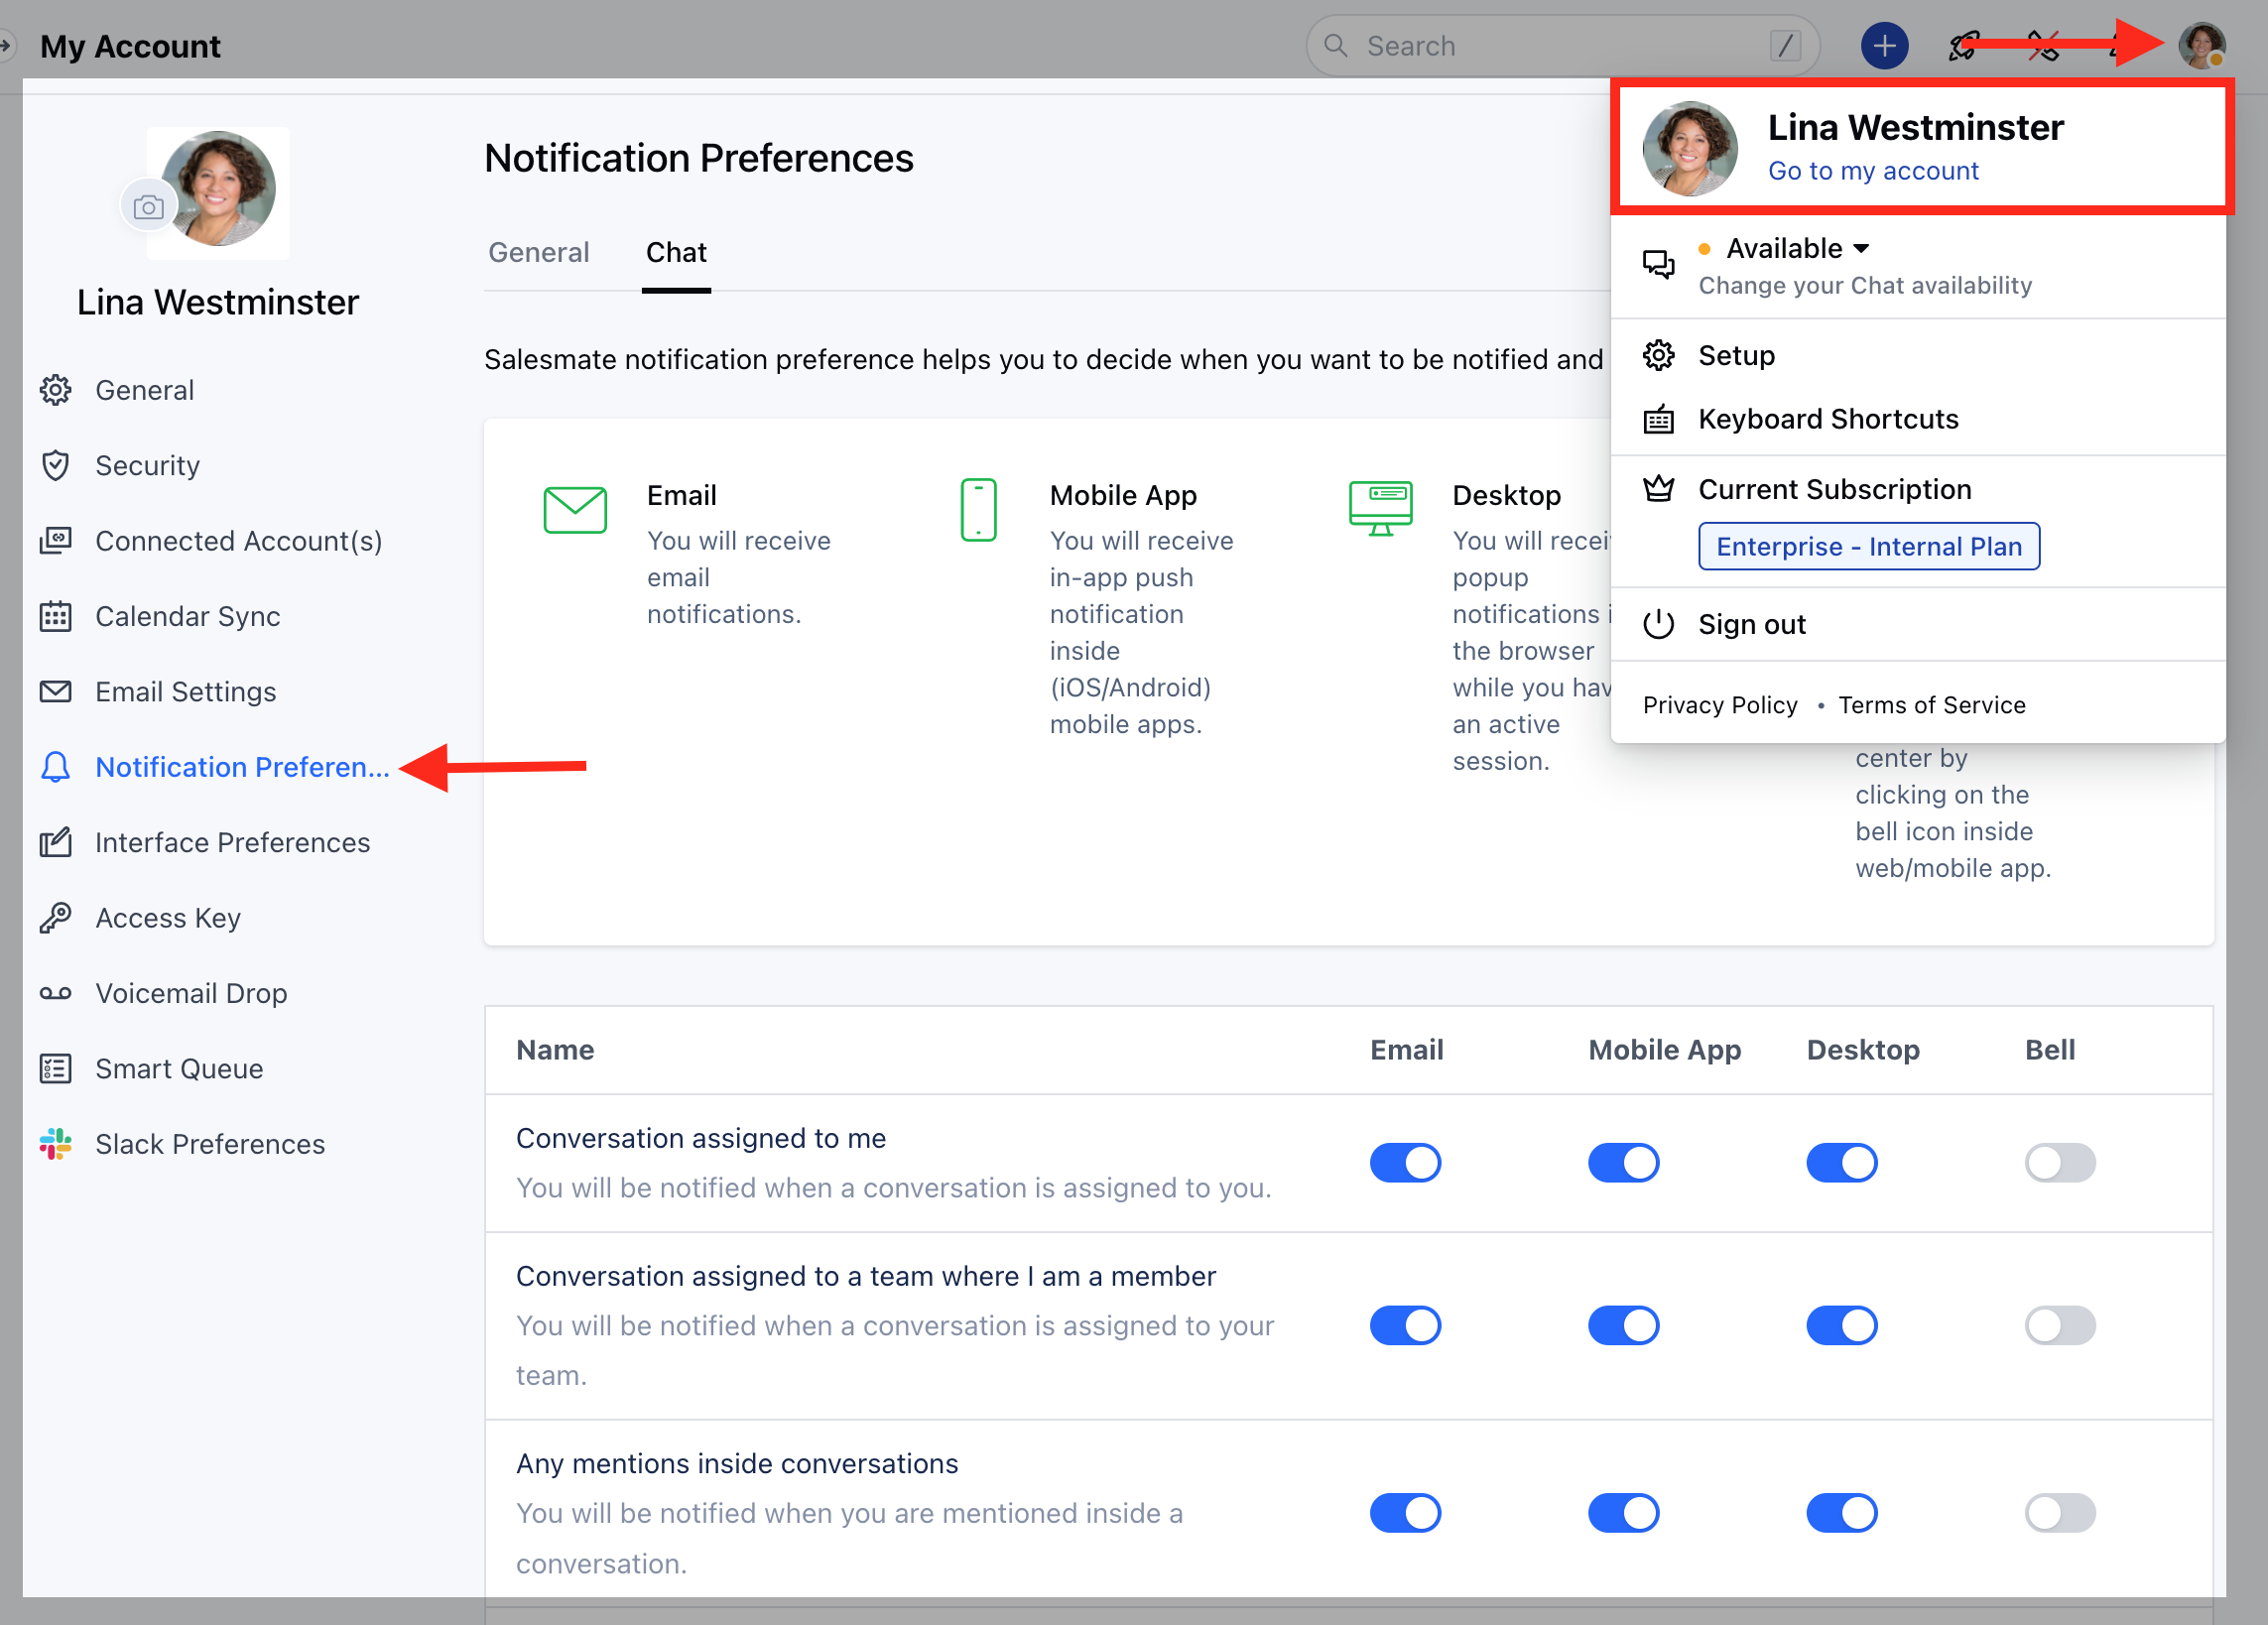
Task: Click the envelope icon beside Email Settings
Action: point(56,692)
